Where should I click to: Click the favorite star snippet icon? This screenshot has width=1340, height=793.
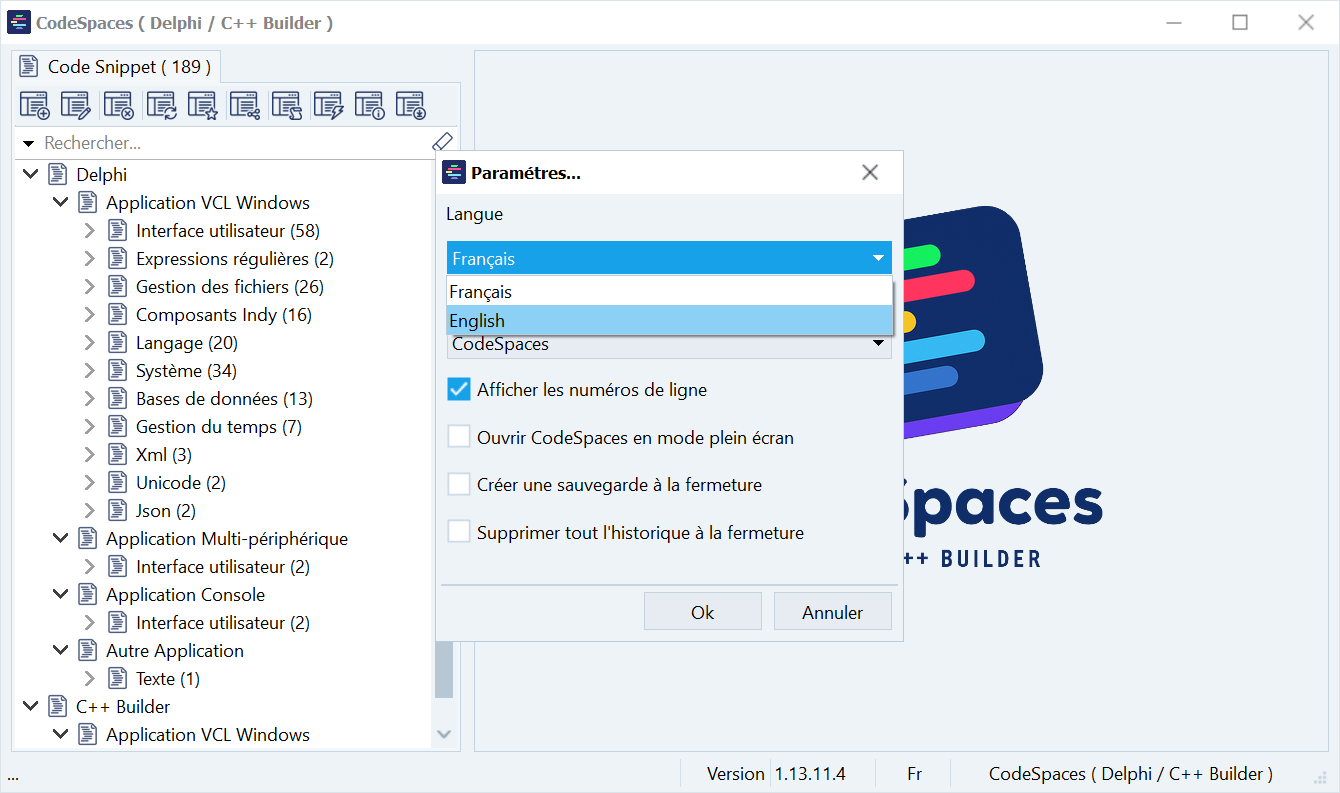(202, 105)
